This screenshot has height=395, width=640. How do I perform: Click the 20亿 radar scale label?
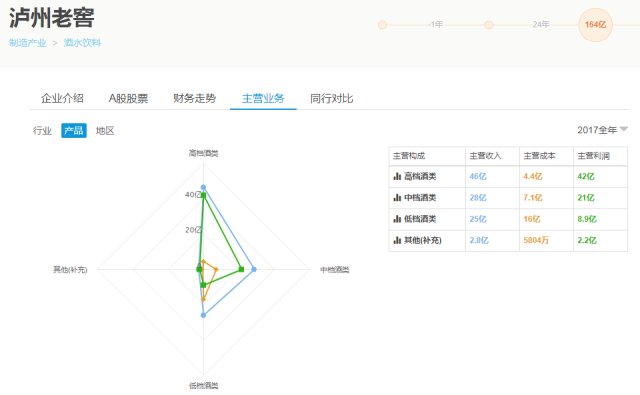(193, 229)
